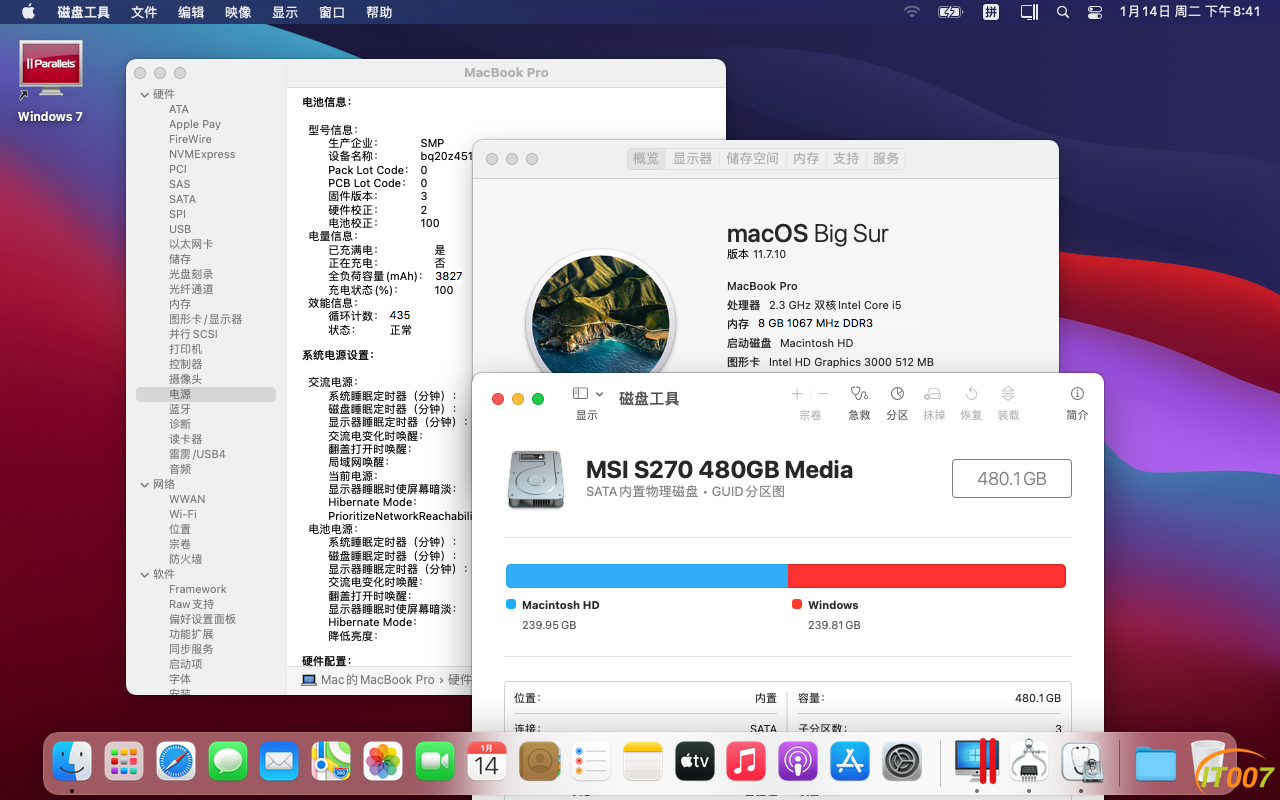
Task: Switch to the 概览 tab in About This Mac
Action: point(646,158)
